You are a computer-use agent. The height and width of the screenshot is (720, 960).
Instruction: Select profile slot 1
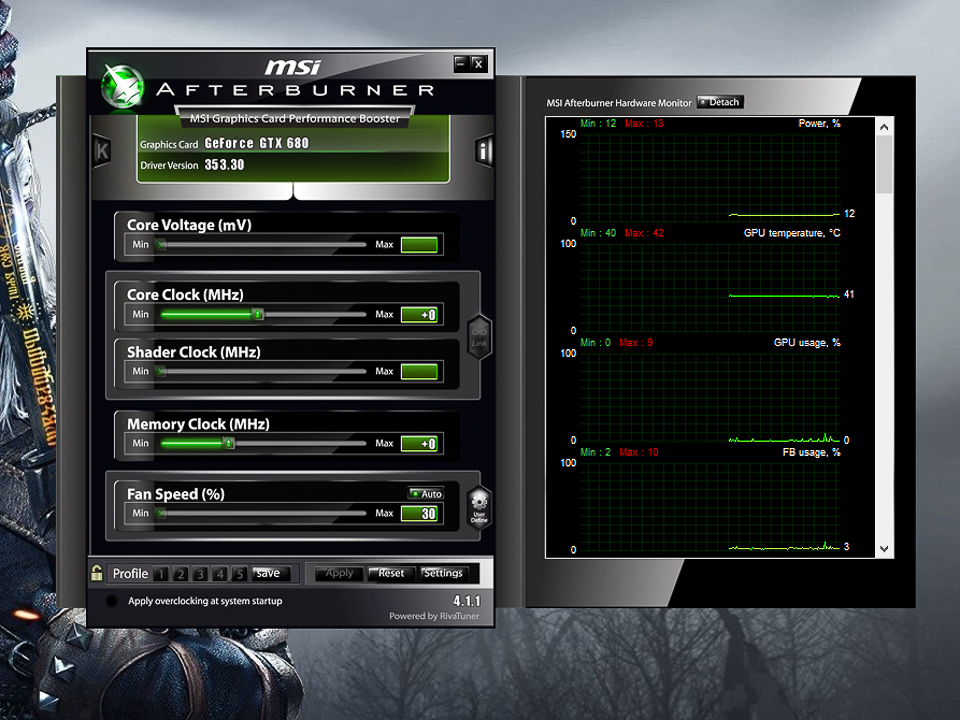click(161, 574)
